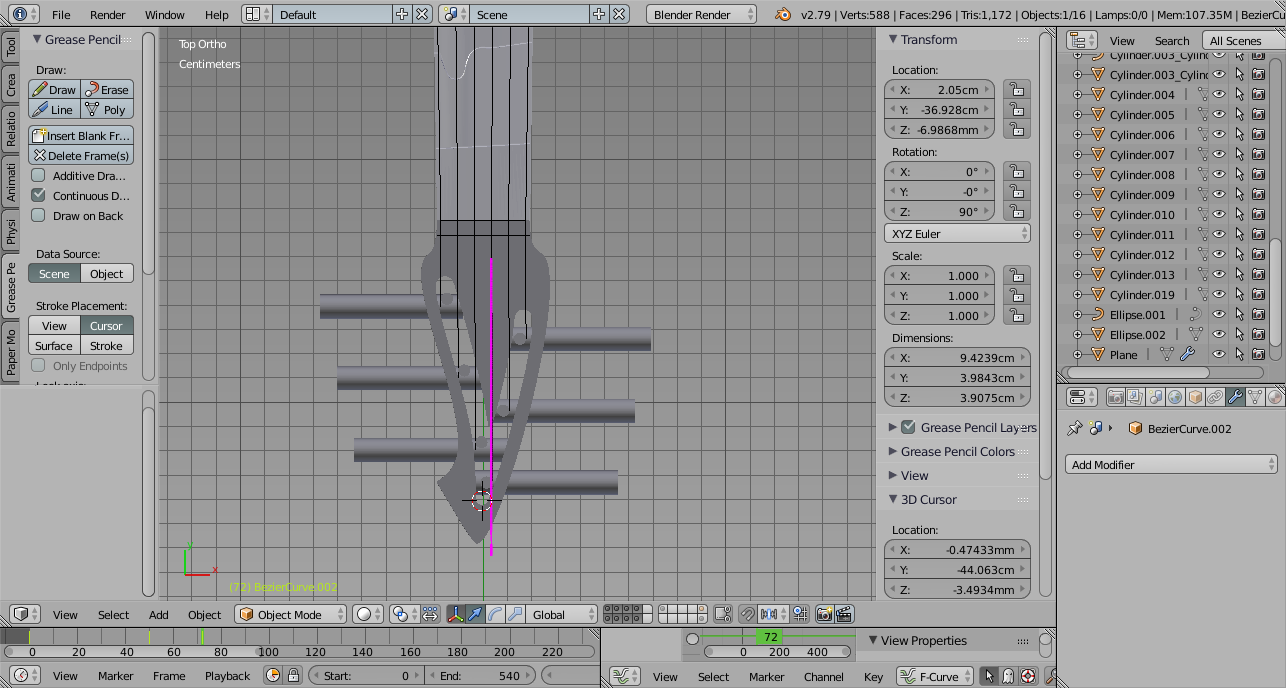Toggle visibility of Ellipse.001
The height and width of the screenshot is (688, 1286).
pyautogui.click(x=1219, y=314)
